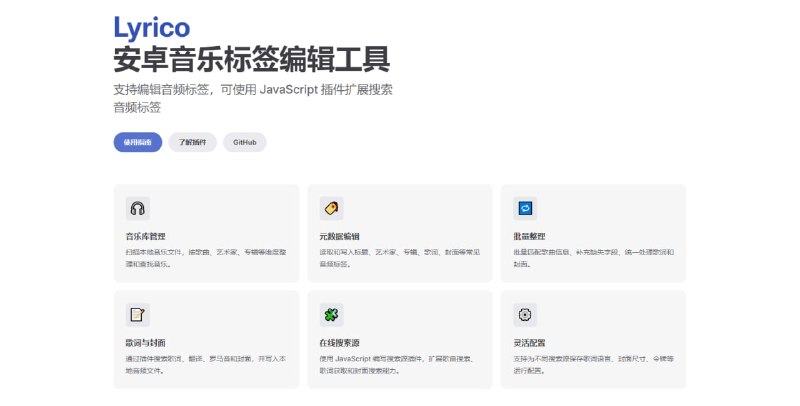This screenshot has width=800, height=406.
Task: Click the JavaScript description under 在线搜索源
Action: pos(396,365)
